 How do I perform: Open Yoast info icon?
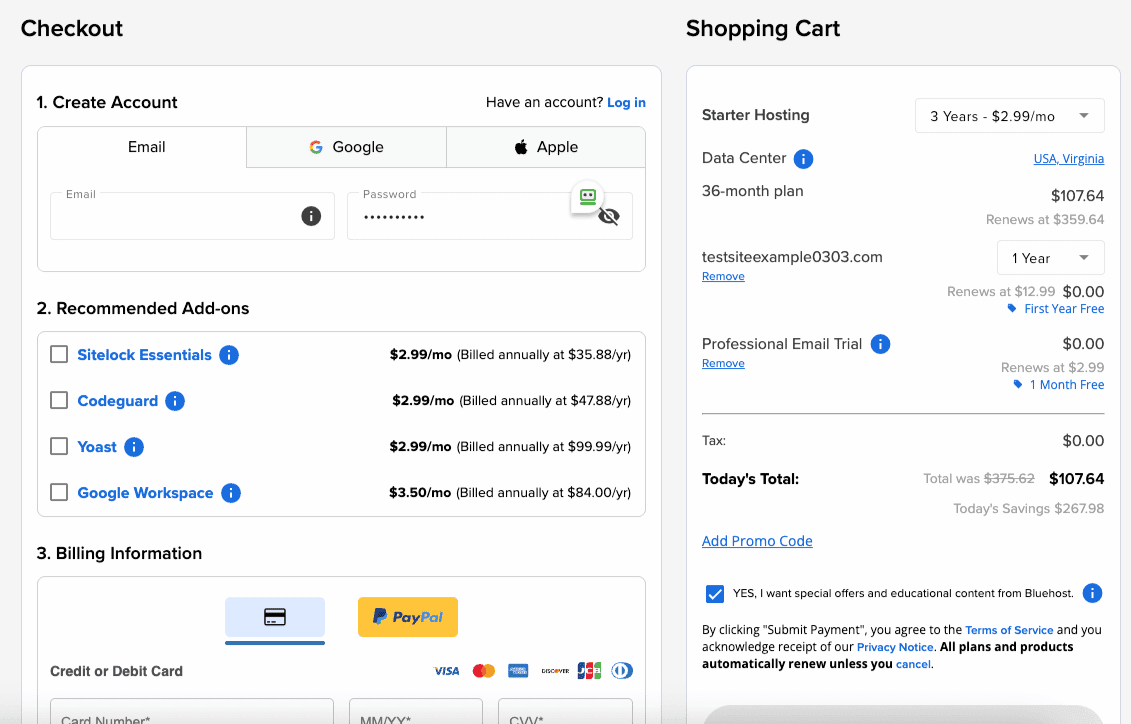tap(133, 447)
